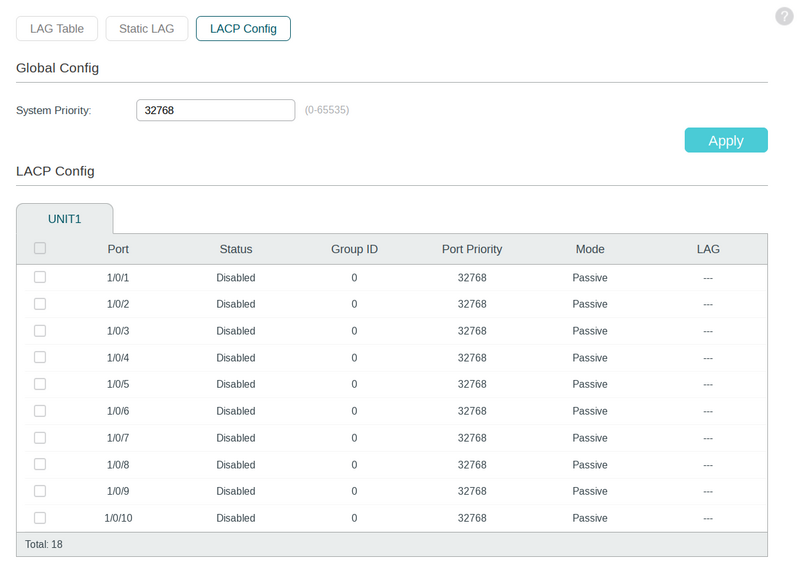
Task: Check the box for port 1/0/2
Action: (x=40, y=304)
